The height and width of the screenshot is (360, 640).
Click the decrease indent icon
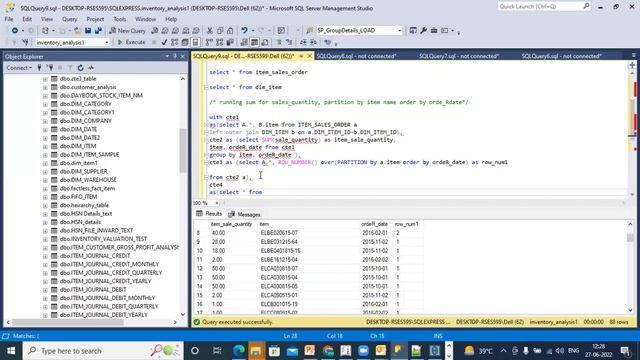coord(303,42)
